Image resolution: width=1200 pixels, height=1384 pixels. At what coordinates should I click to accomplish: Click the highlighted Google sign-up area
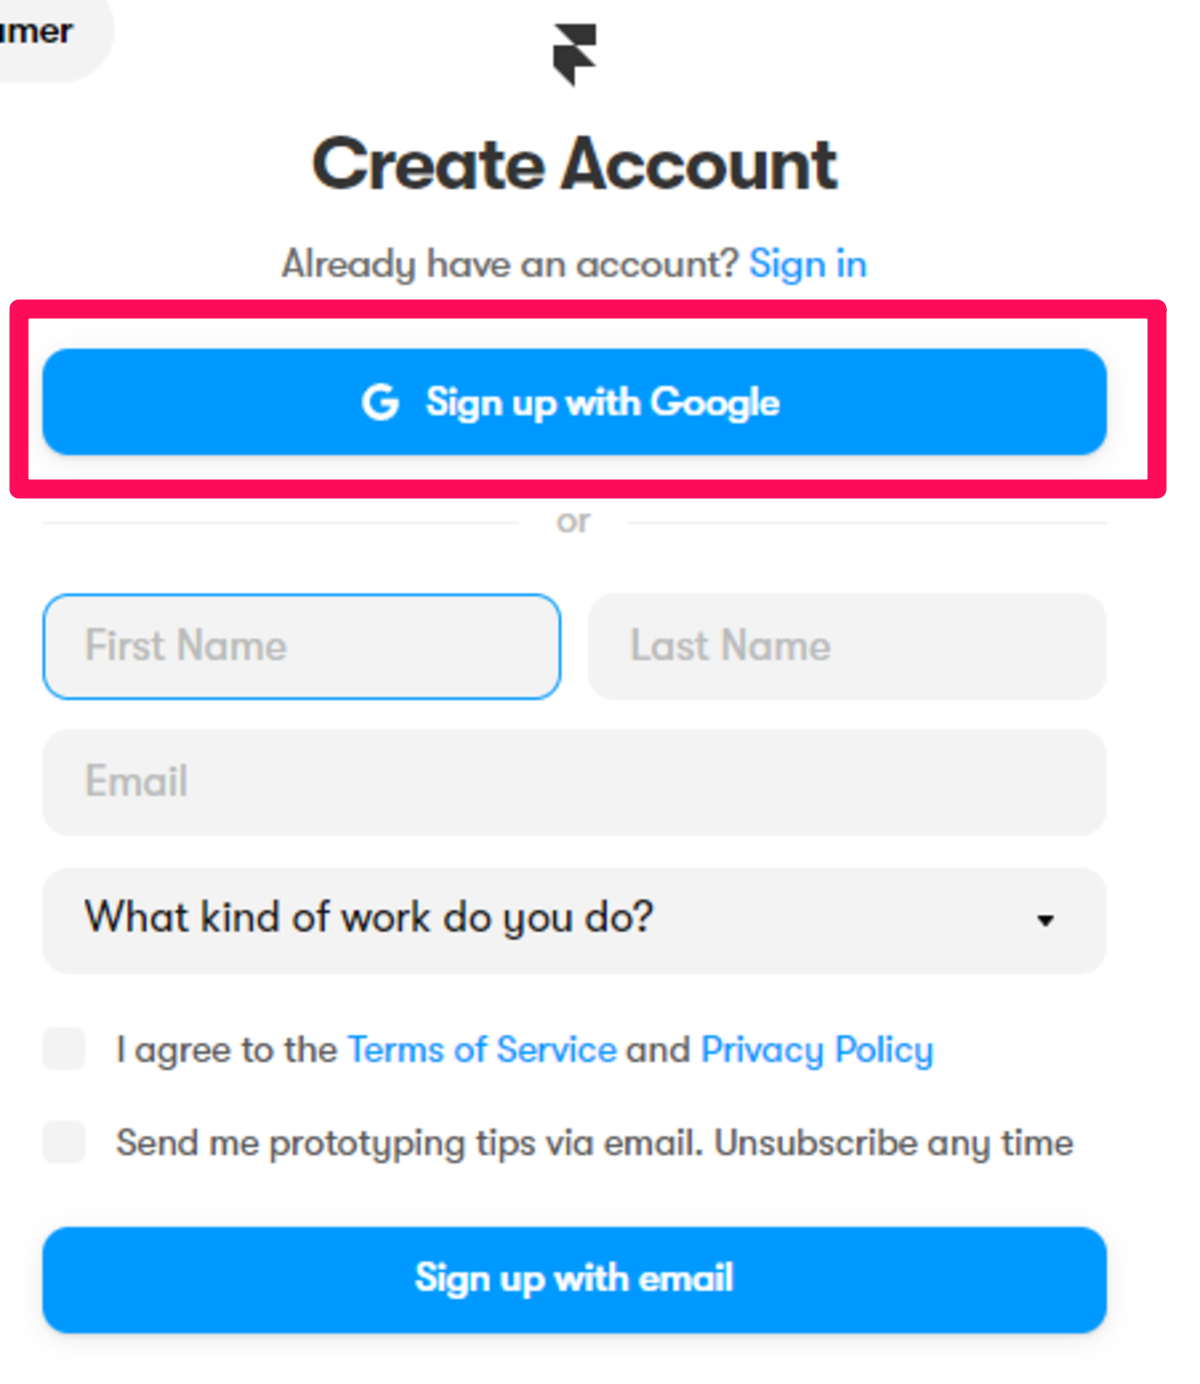pos(575,402)
